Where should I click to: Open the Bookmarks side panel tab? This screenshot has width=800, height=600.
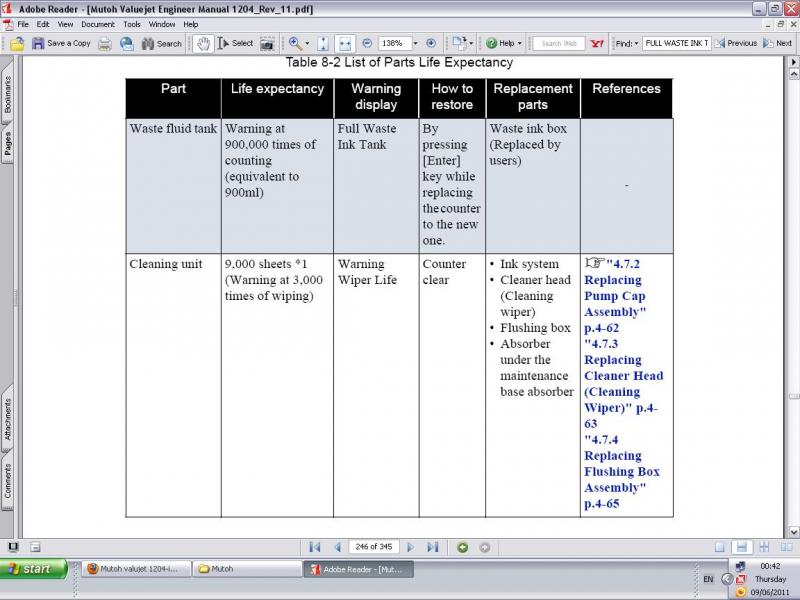click(x=7, y=95)
